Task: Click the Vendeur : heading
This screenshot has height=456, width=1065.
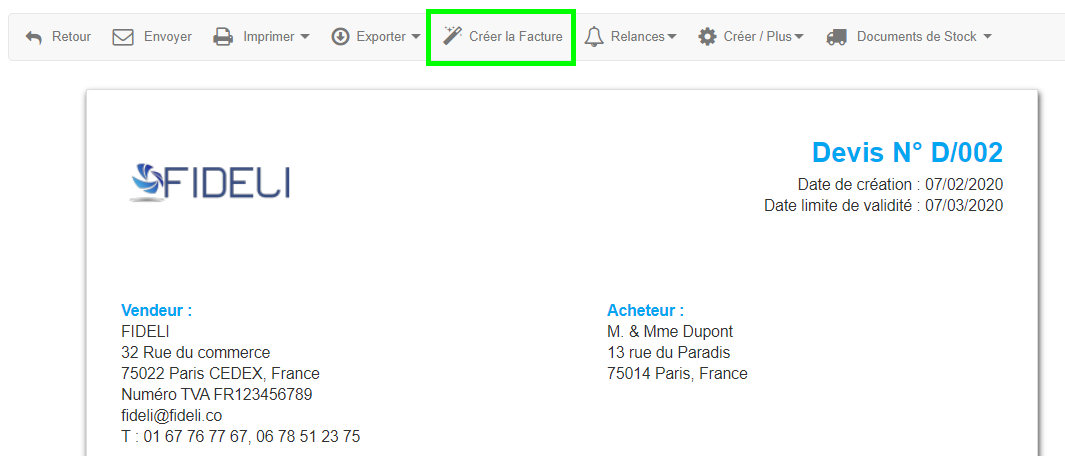Action: coord(156,311)
